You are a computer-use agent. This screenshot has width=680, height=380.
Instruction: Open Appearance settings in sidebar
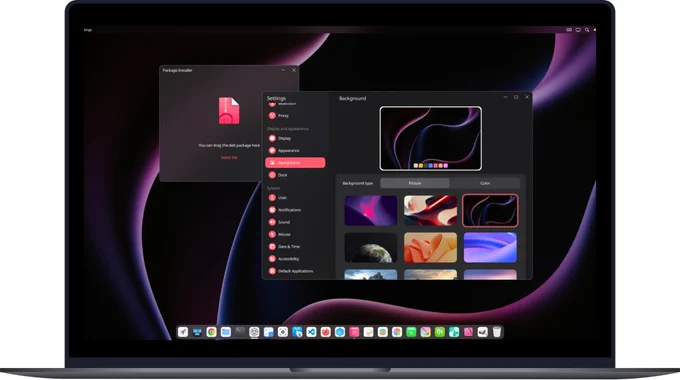point(295,151)
